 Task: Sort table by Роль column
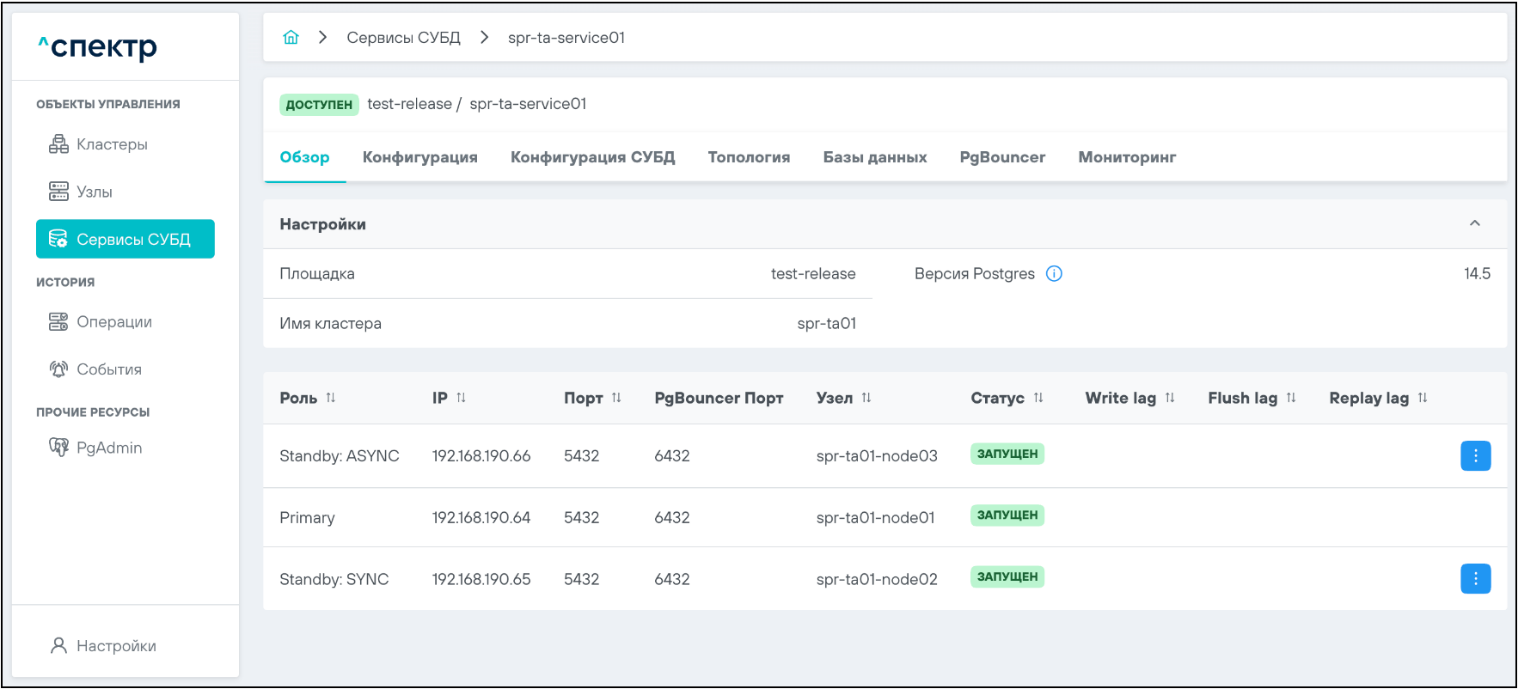click(330, 399)
